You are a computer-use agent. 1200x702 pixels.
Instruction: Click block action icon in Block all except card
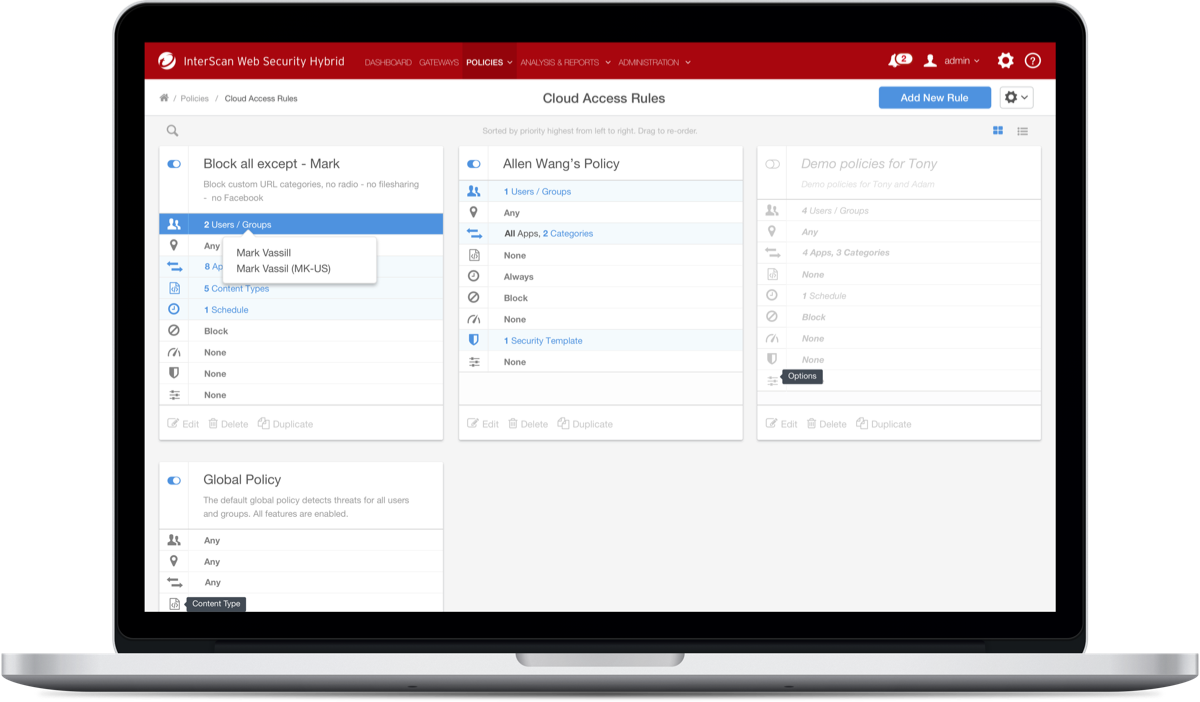[174, 331]
